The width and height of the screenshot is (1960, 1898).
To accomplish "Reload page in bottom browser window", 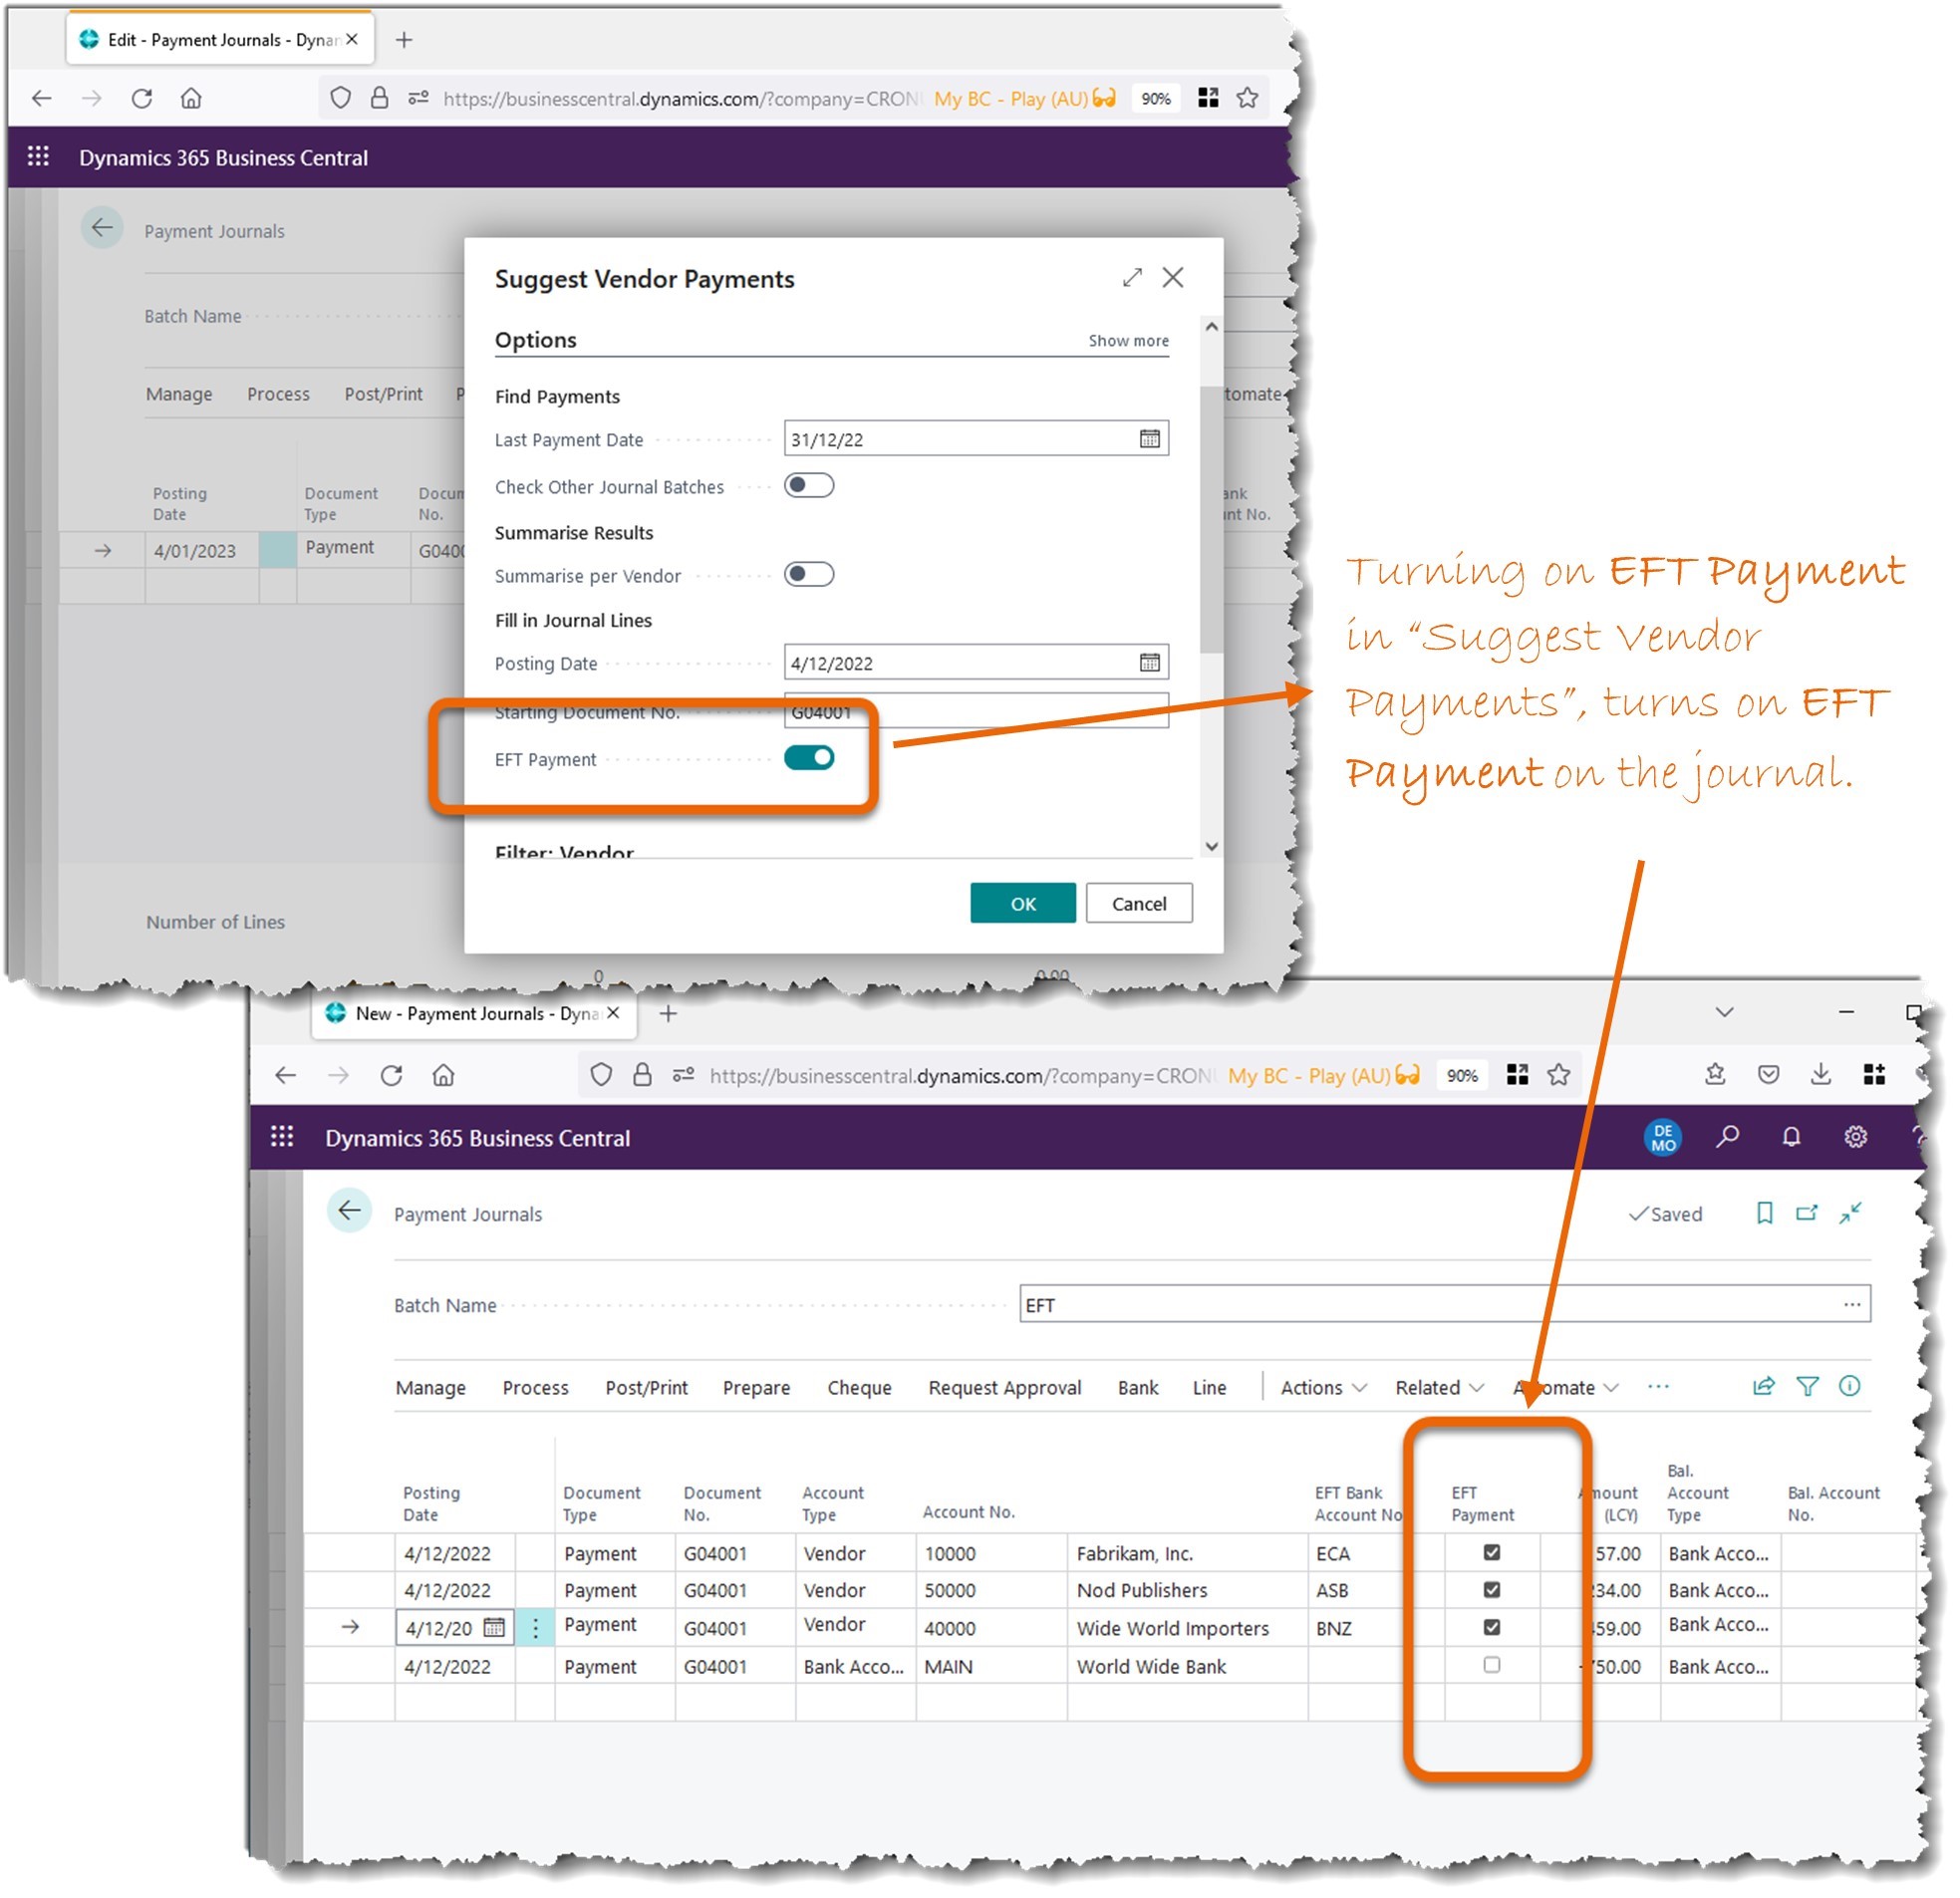I will tap(391, 1075).
